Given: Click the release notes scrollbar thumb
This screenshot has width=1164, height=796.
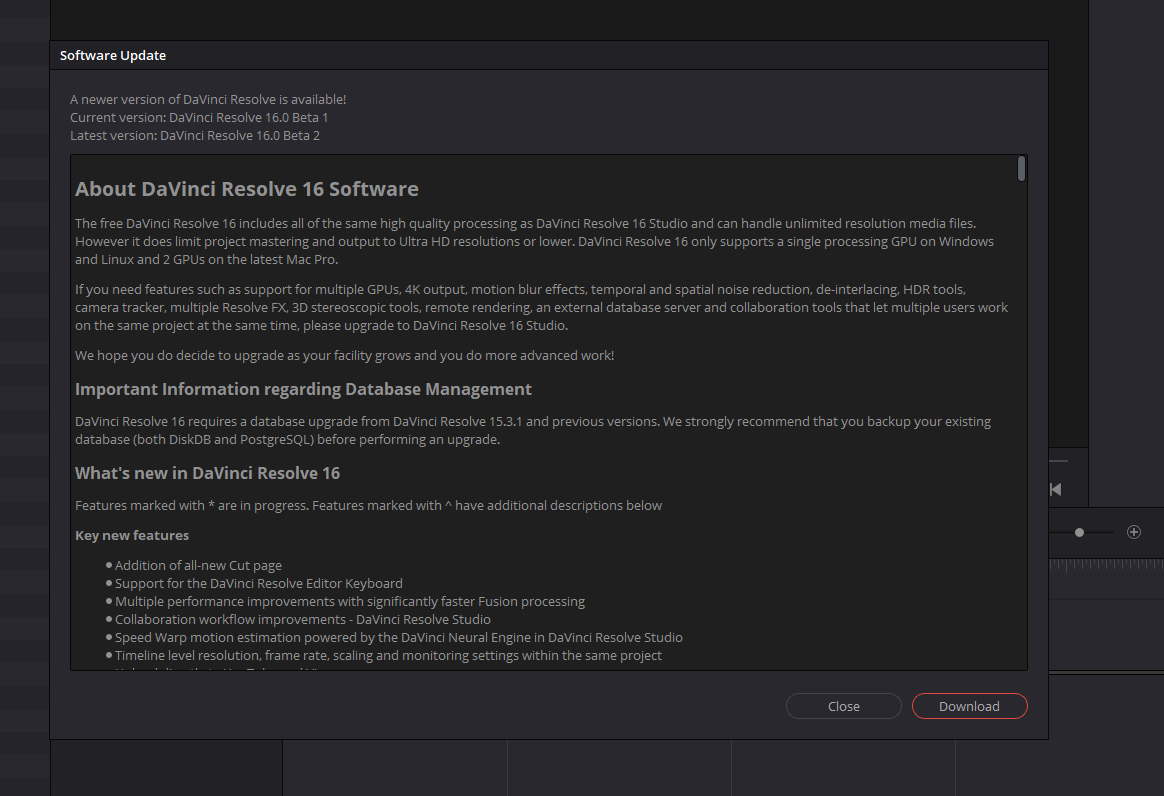Looking at the screenshot, I should point(1021,169).
